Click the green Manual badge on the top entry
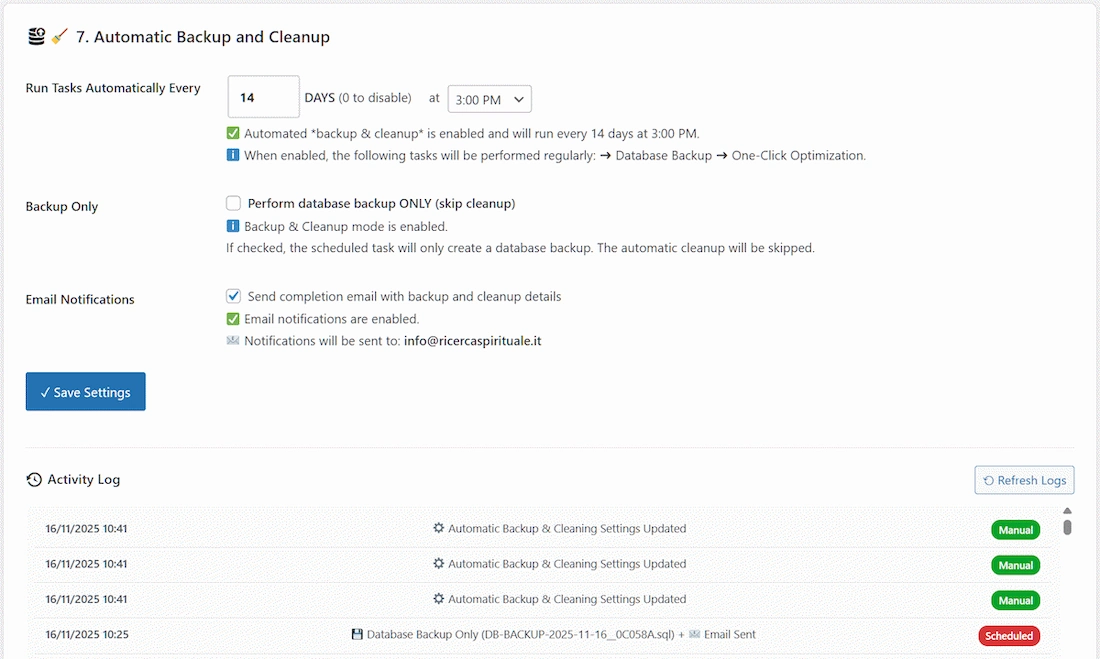This screenshot has width=1100, height=659. click(x=1014, y=529)
